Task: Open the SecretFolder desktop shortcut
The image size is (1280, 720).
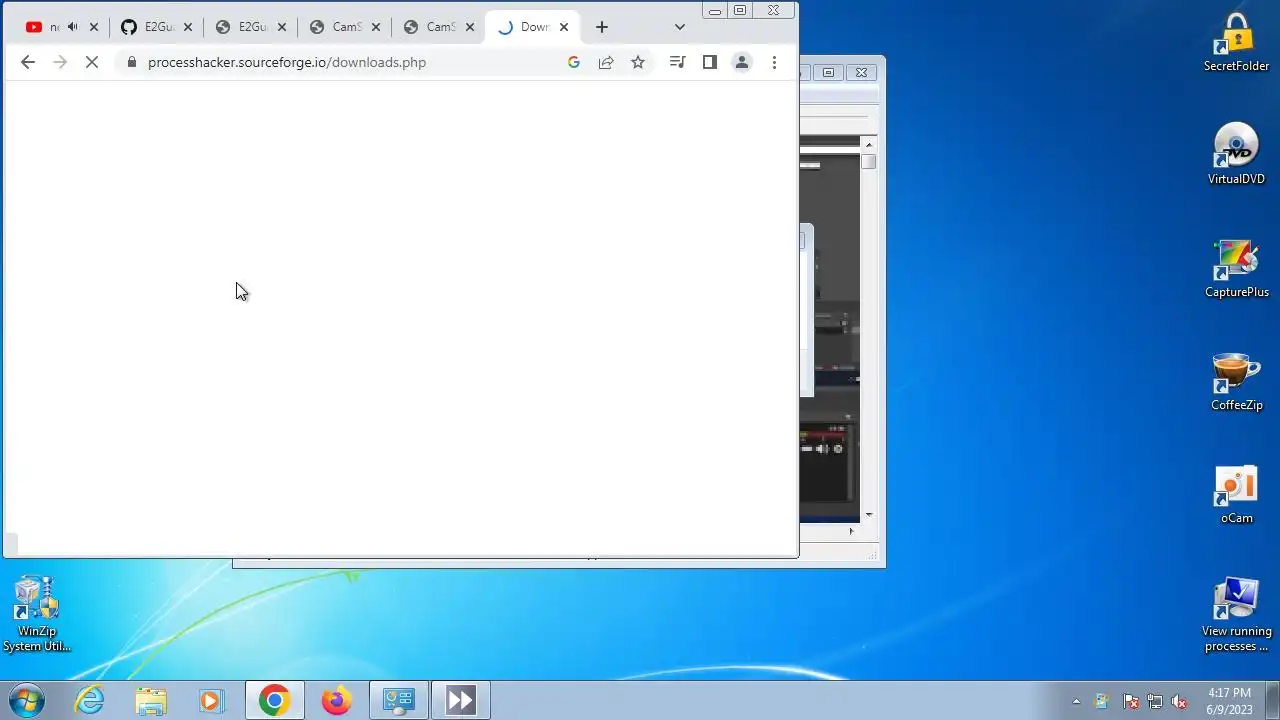Action: click(1237, 43)
